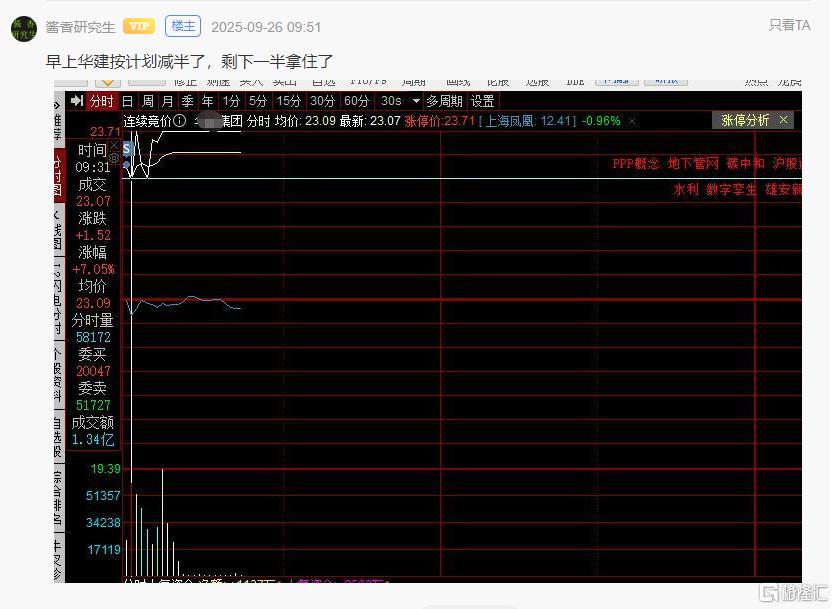Open the 多周期 multi-period view
Viewport: 834px width, 609px height.
(444, 101)
